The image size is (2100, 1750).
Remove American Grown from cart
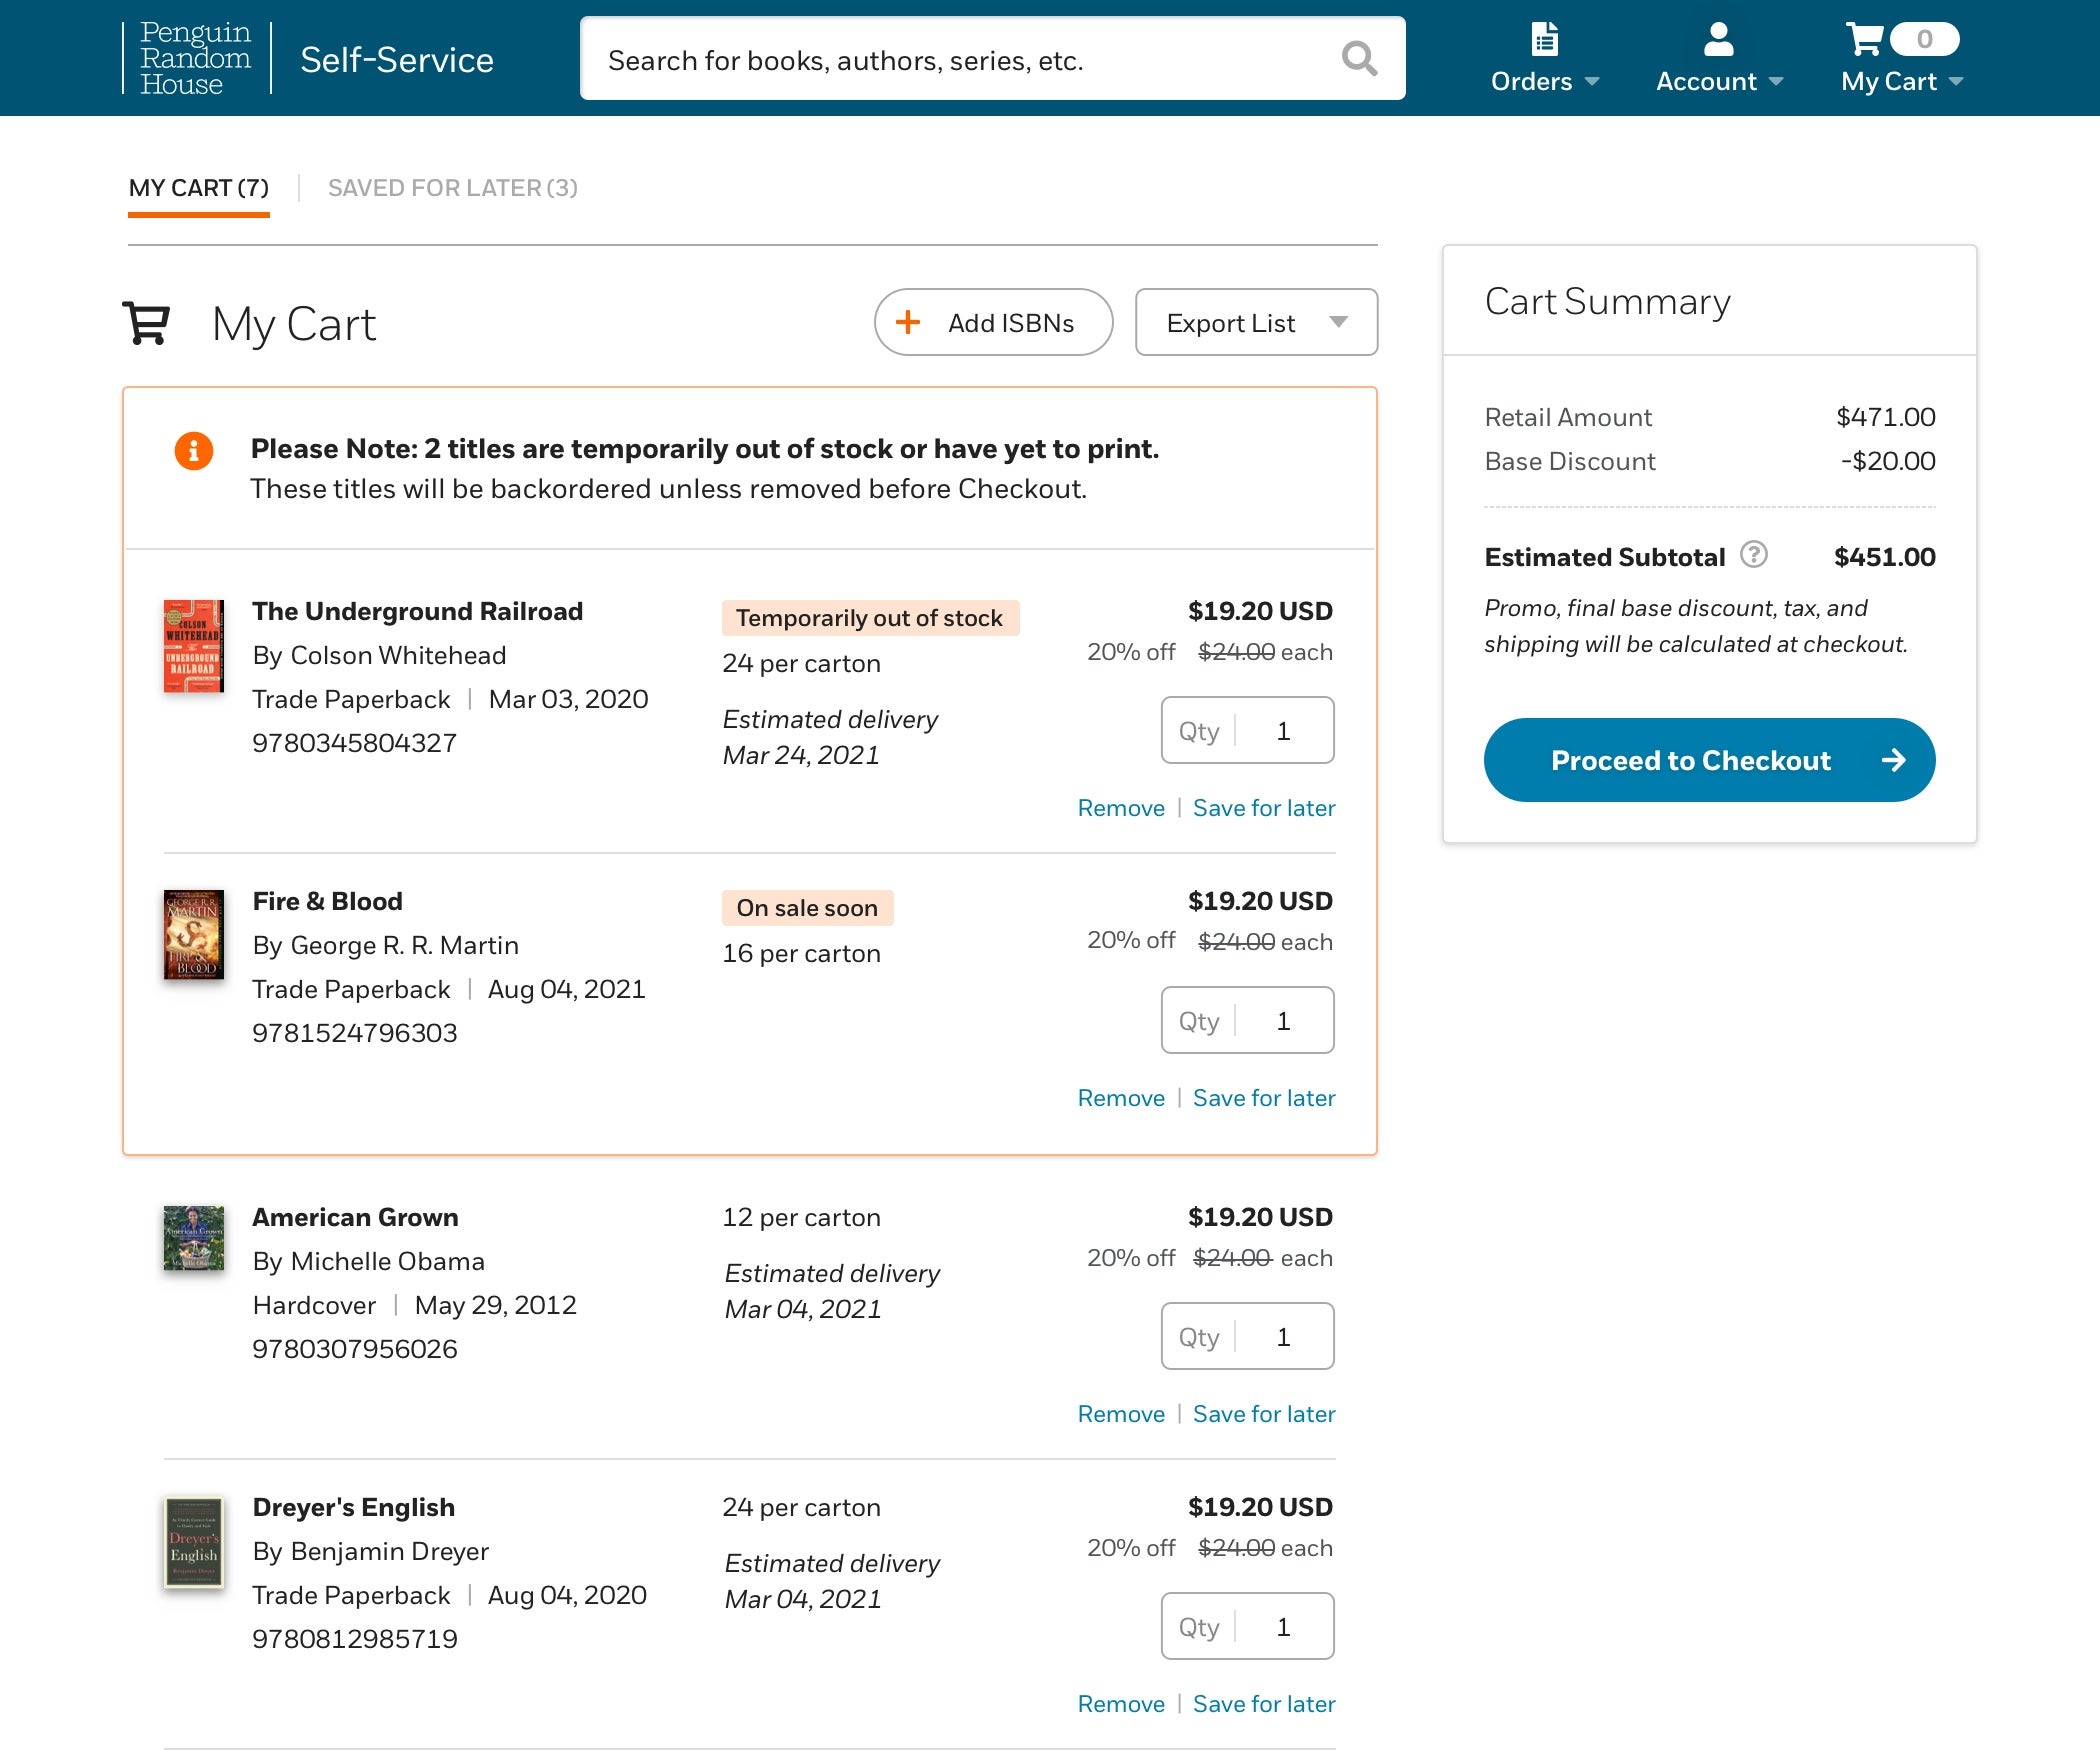click(x=1121, y=1414)
